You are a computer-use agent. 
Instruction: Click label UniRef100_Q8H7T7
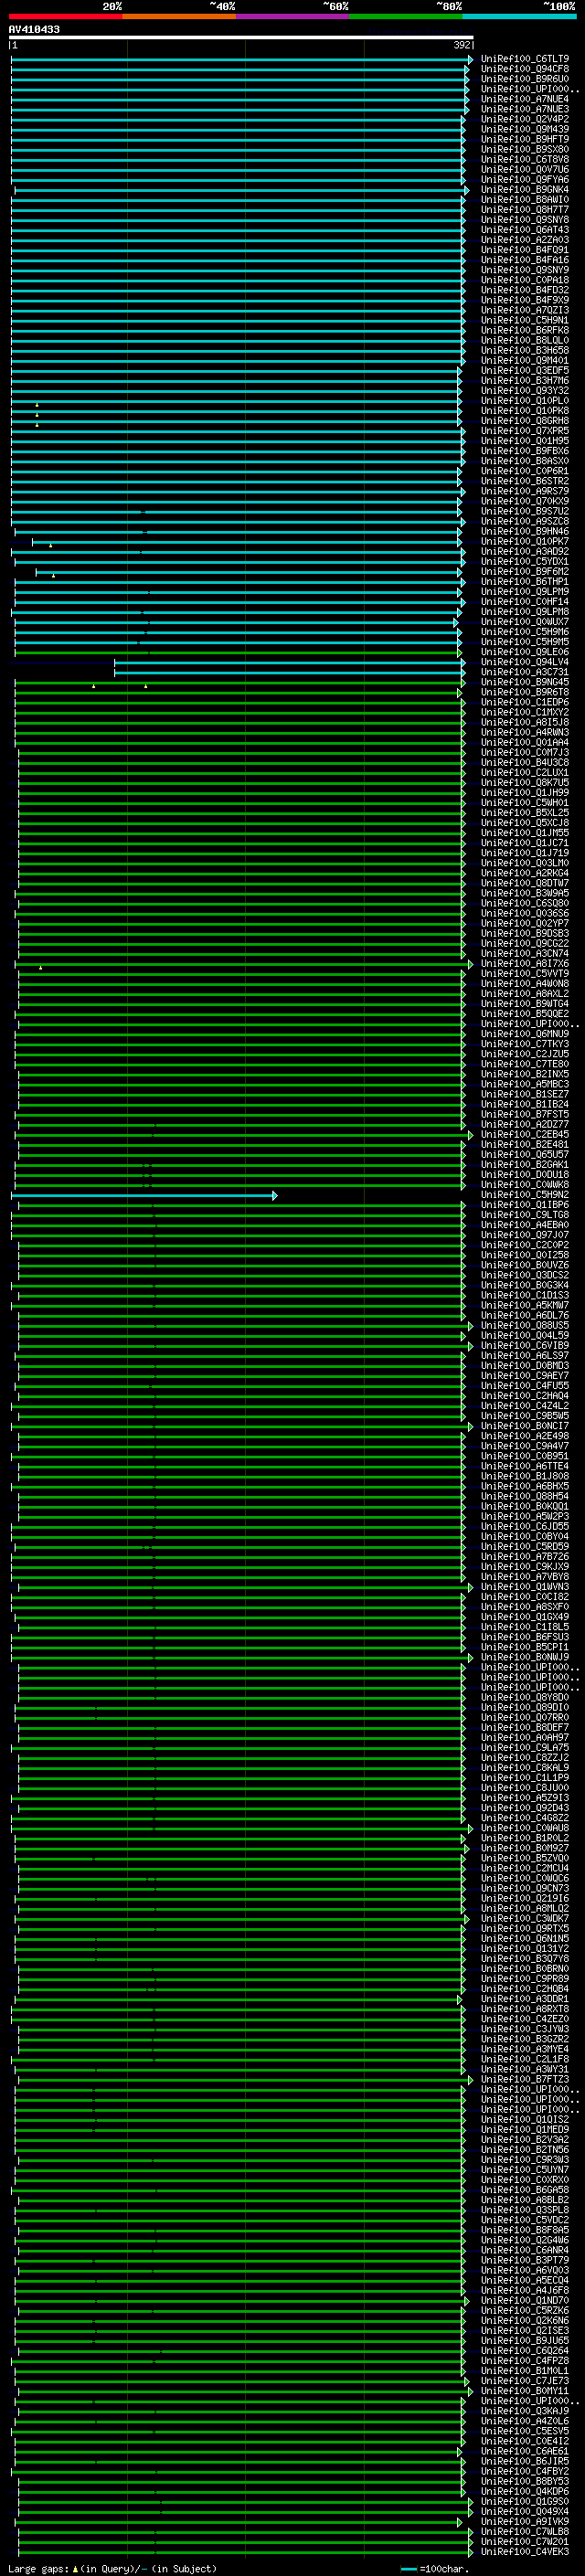[525, 210]
